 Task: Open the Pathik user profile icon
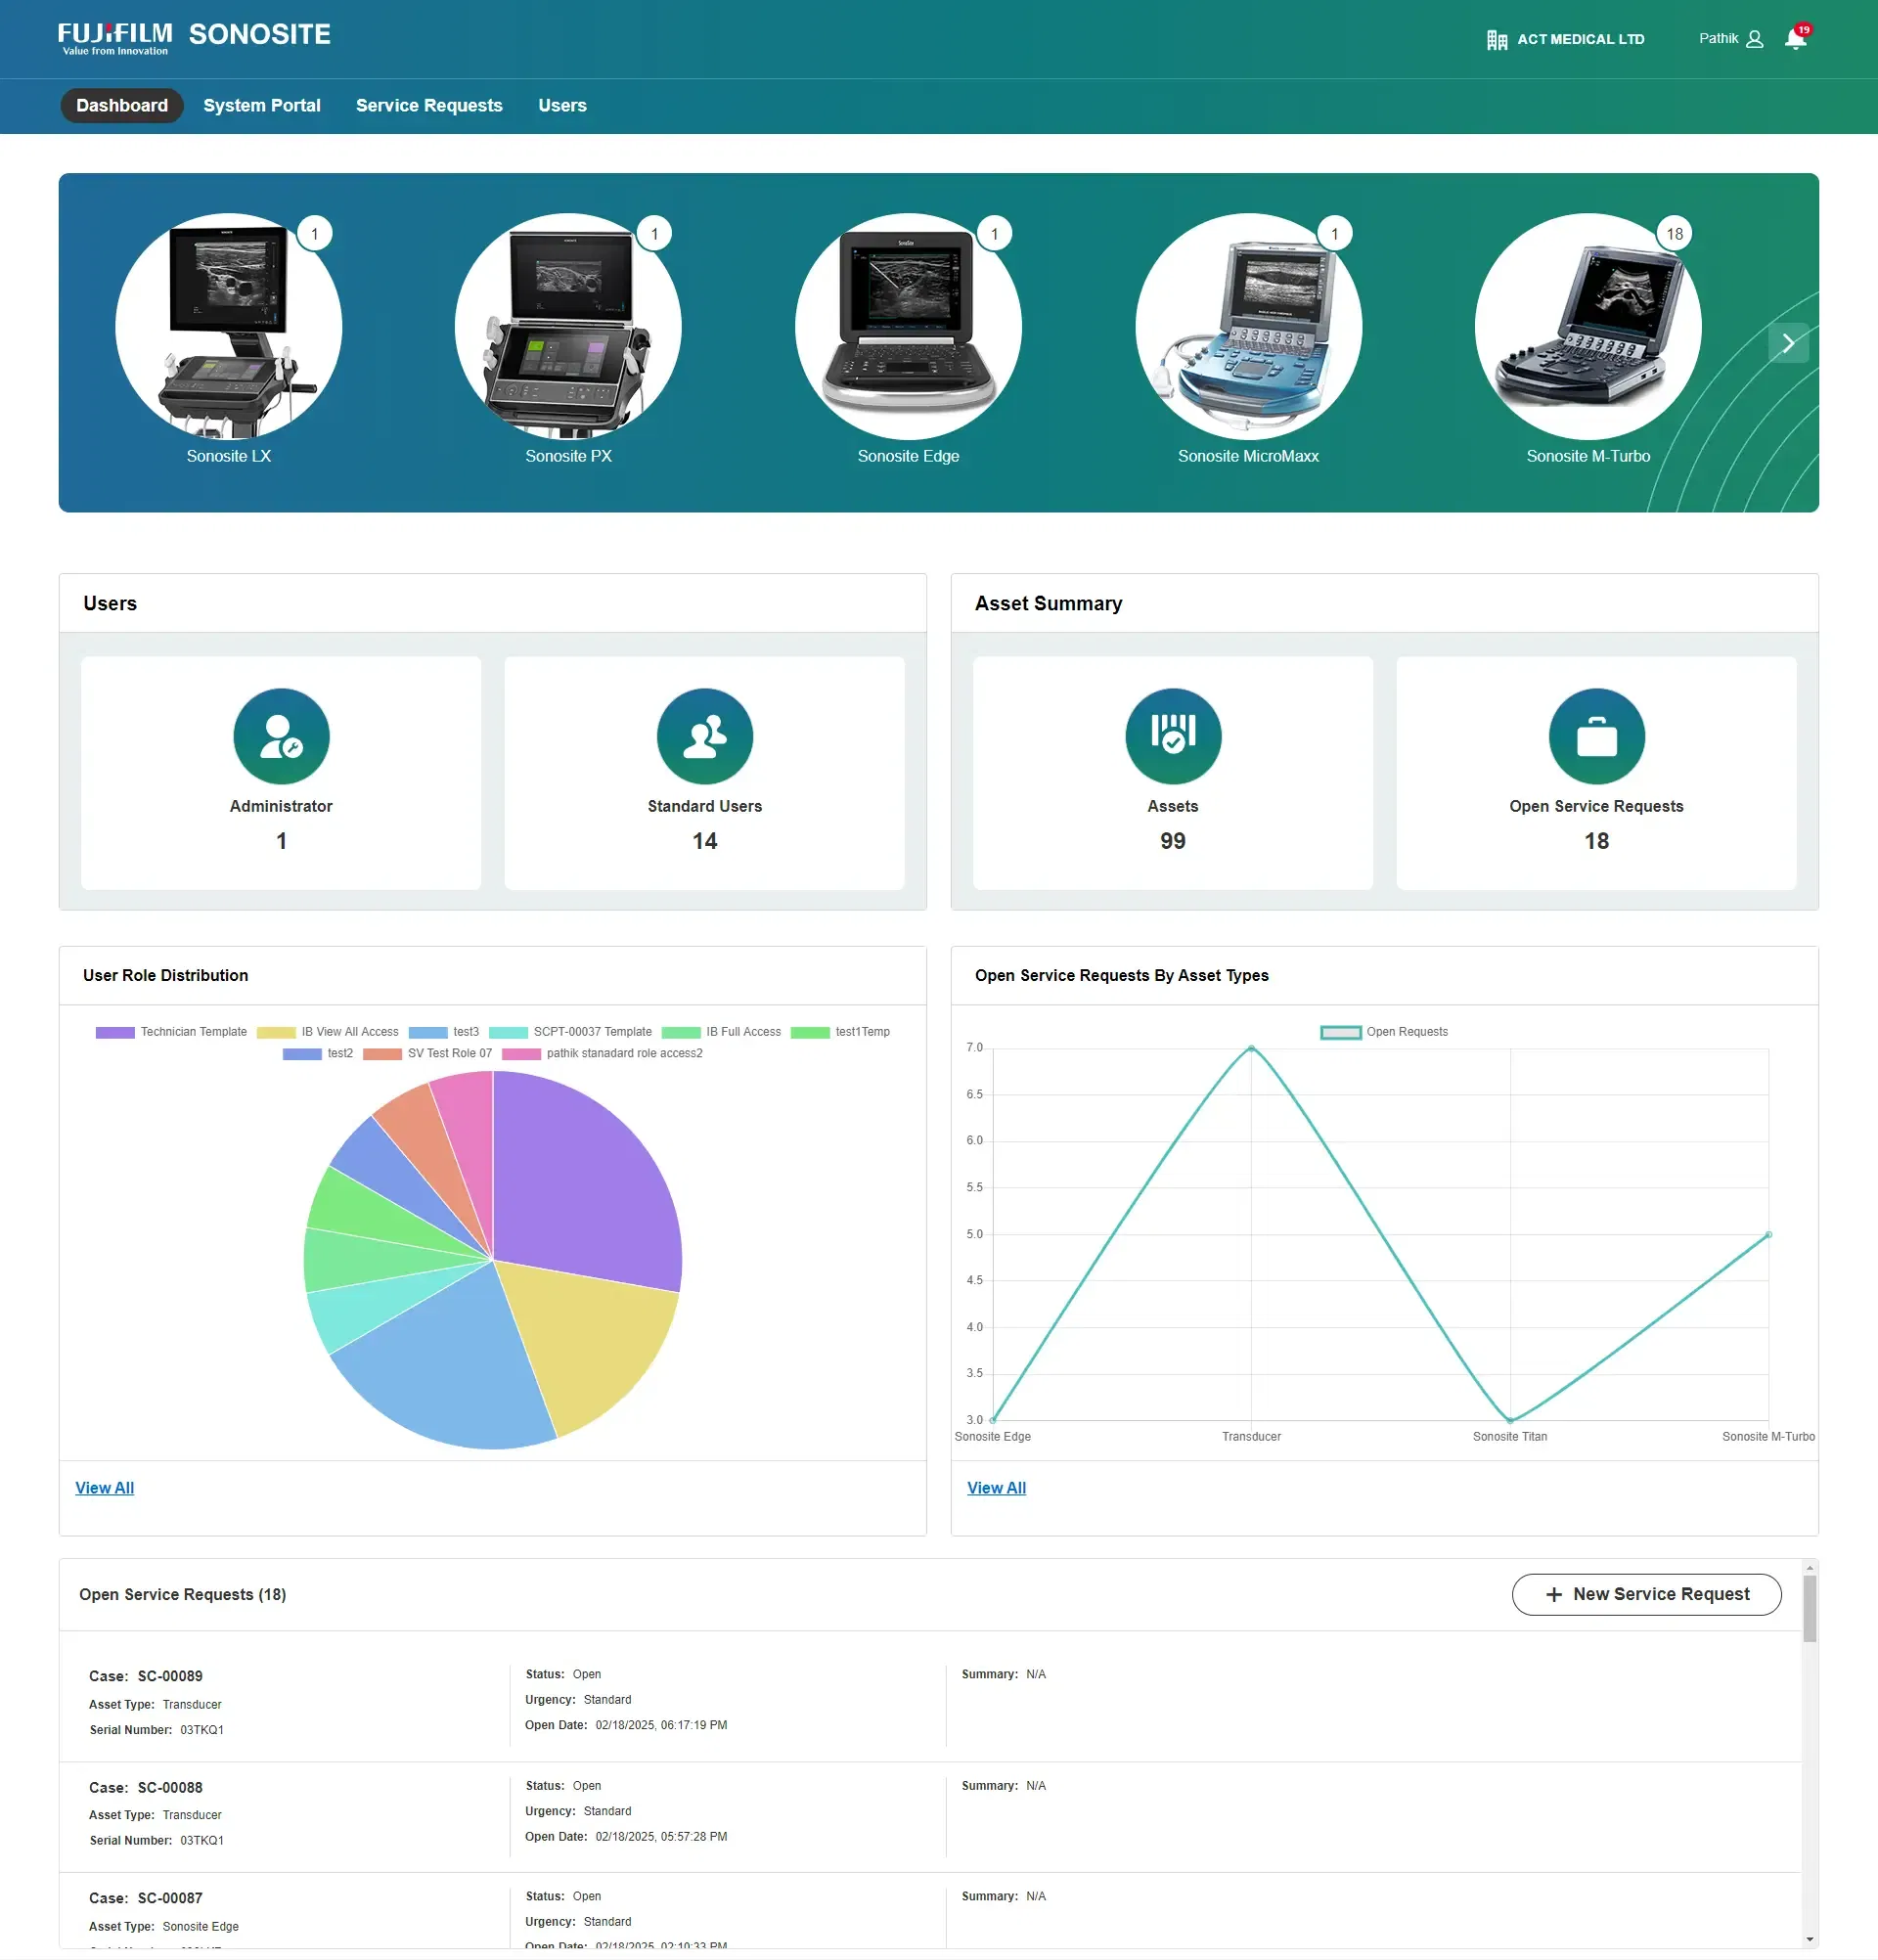pos(1755,38)
